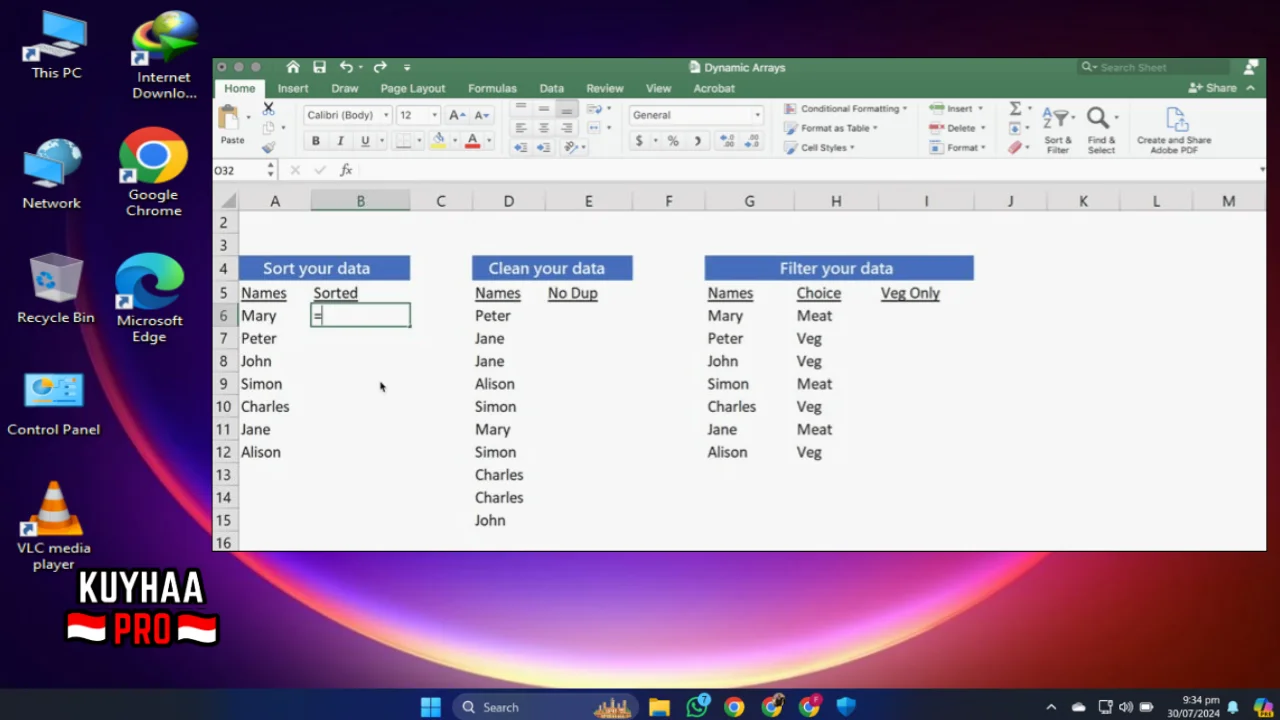Screen dimensions: 1280x720
Task: Undo the last action
Action: pos(346,67)
